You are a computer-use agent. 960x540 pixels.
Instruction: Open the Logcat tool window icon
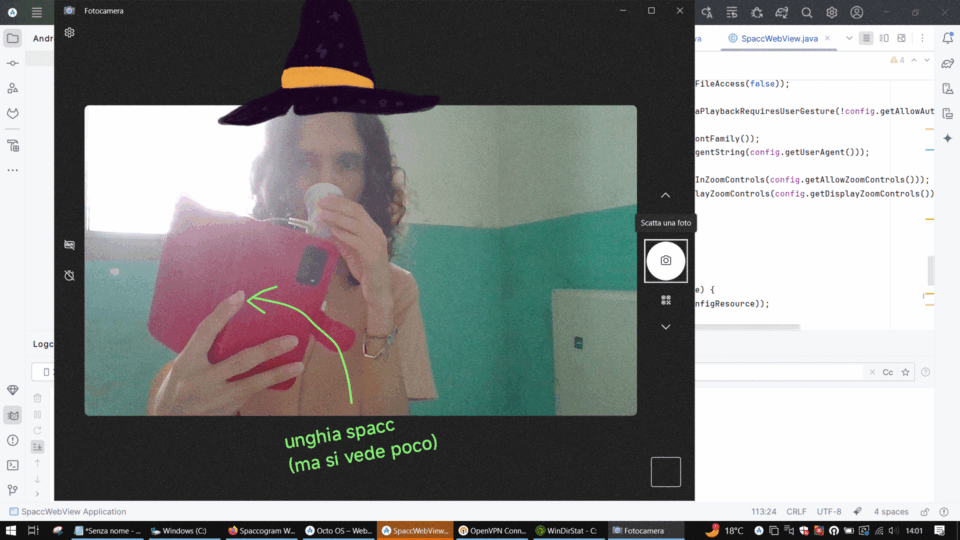(13, 415)
